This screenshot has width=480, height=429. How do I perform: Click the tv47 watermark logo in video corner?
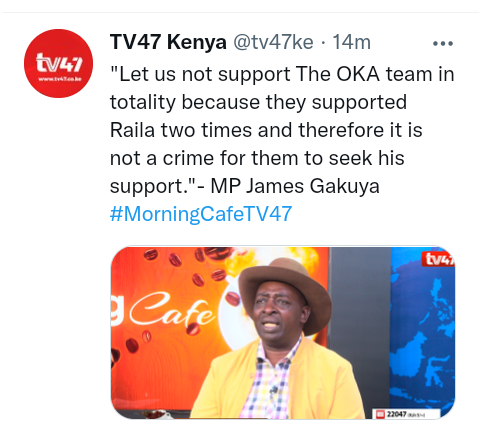(x=438, y=259)
